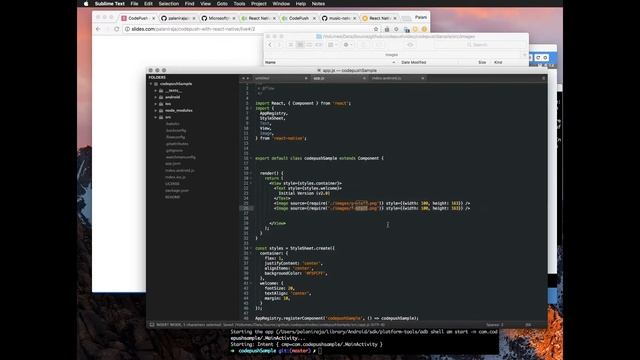Switch to the palaniraja GitHub Chrome tab

pos(178,18)
